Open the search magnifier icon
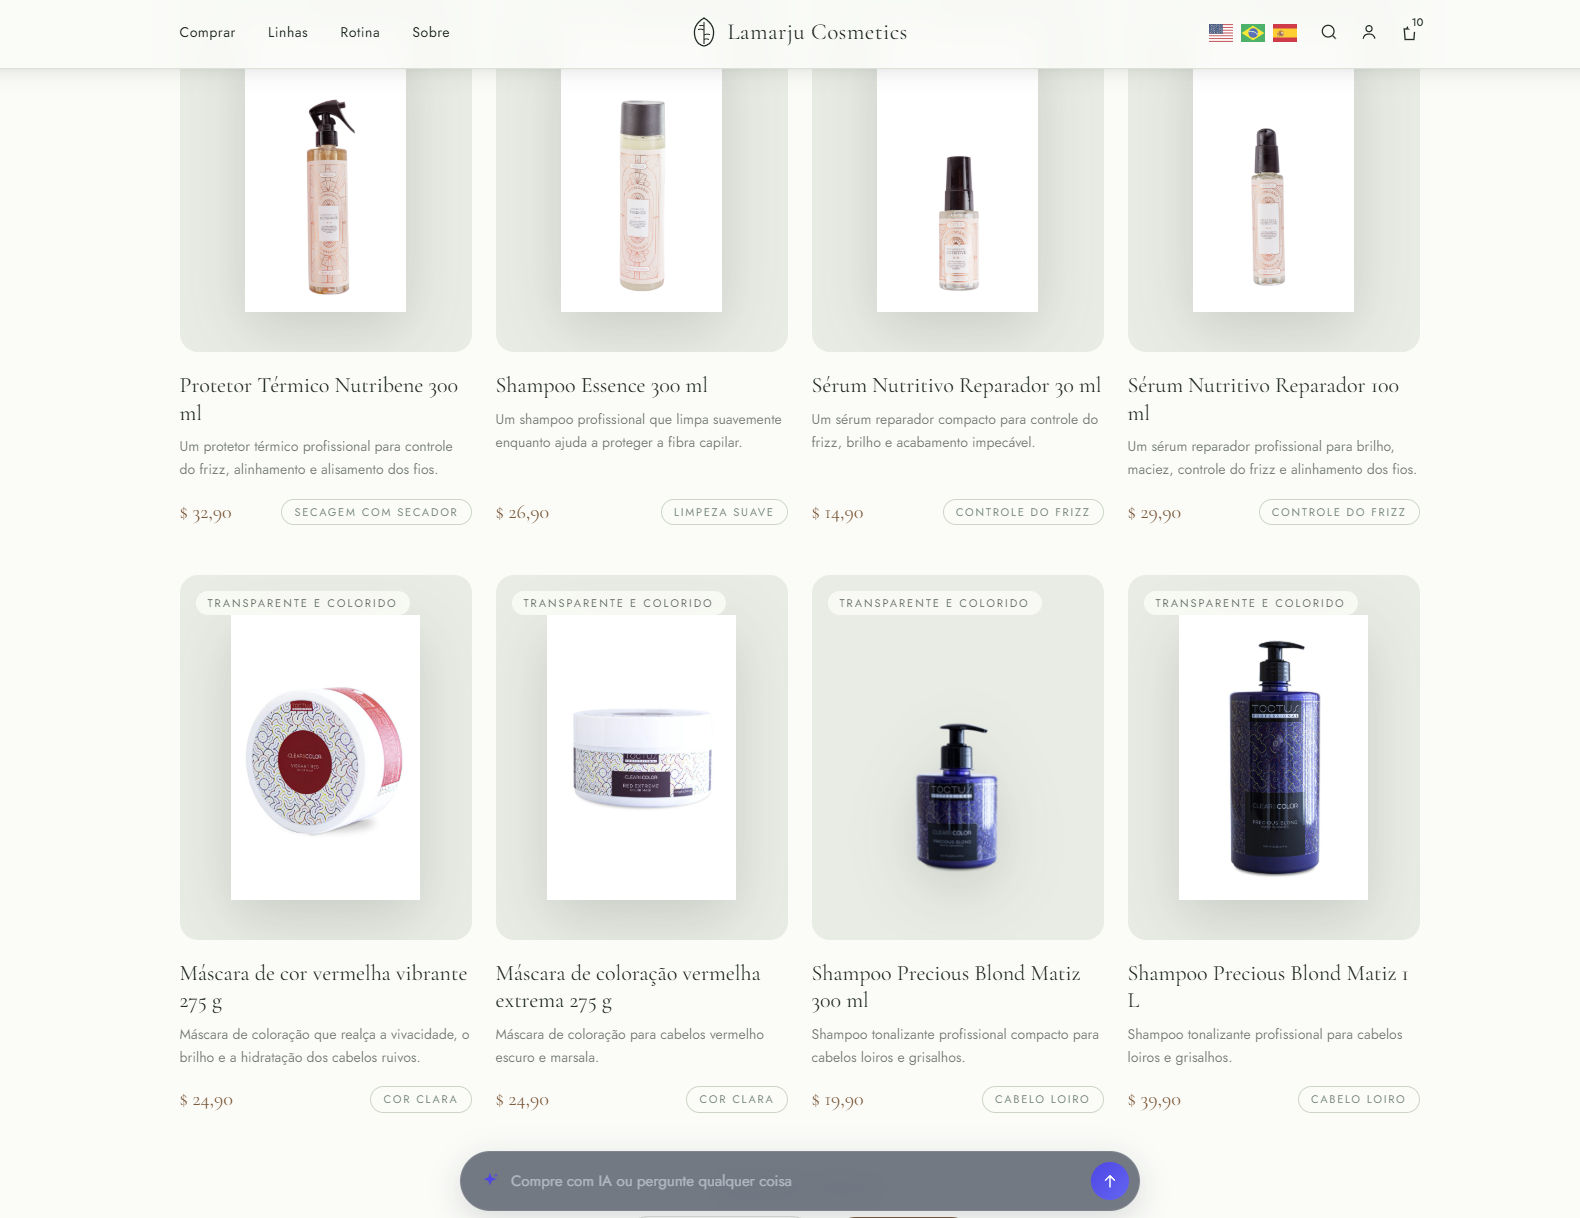1580x1218 pixels. (1328, 32)
